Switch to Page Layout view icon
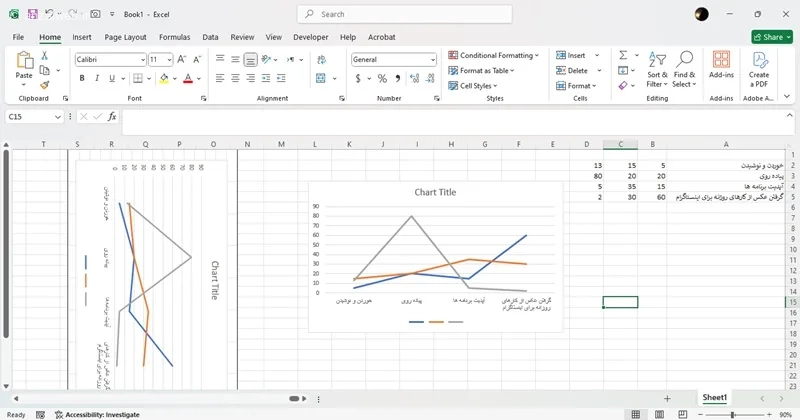 point(659,414)
